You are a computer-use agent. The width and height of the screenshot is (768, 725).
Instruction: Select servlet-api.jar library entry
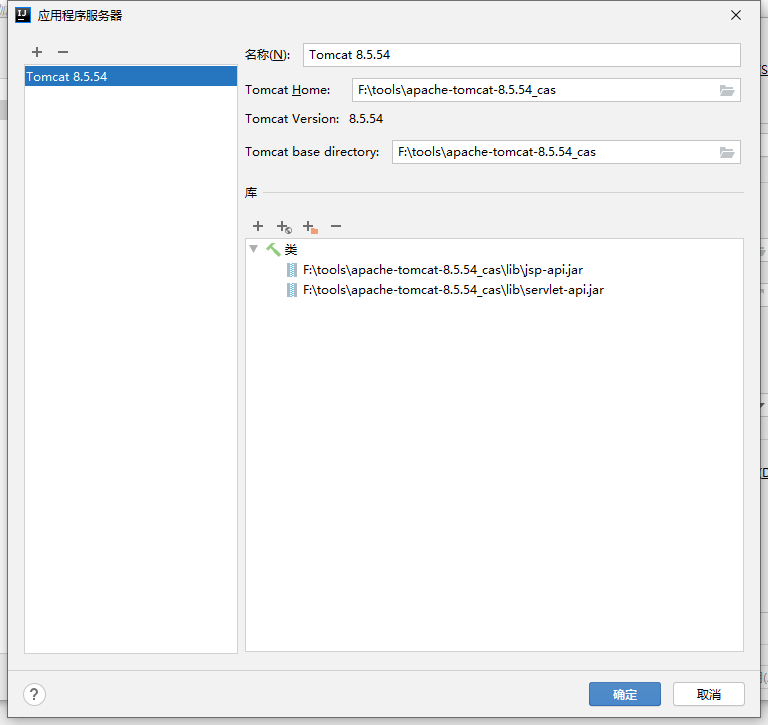[x=453, y=290]
